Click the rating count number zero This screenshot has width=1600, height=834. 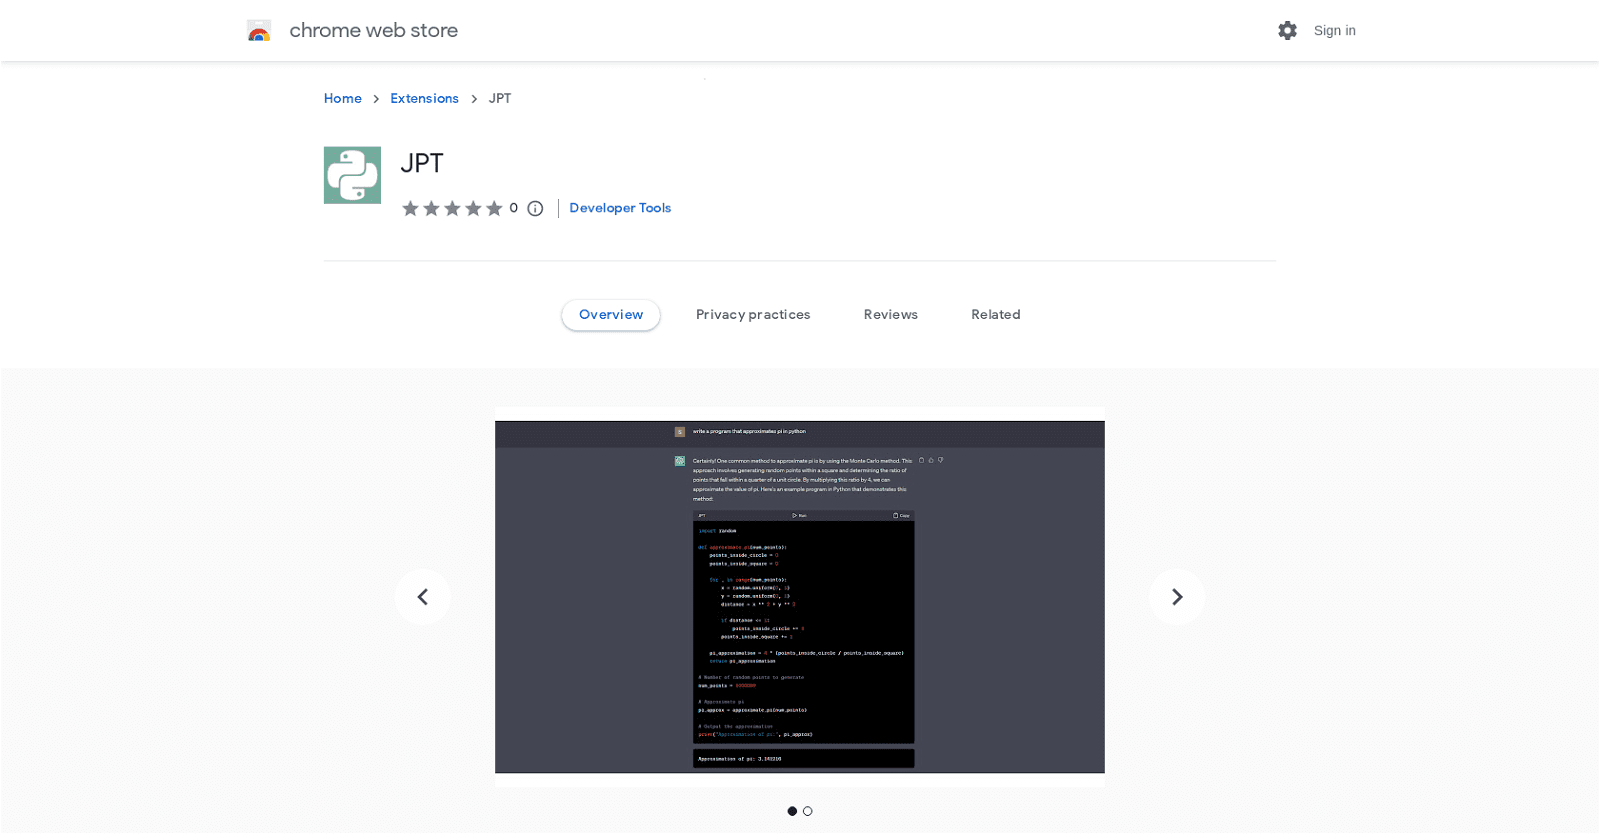(x=514, y=208)
